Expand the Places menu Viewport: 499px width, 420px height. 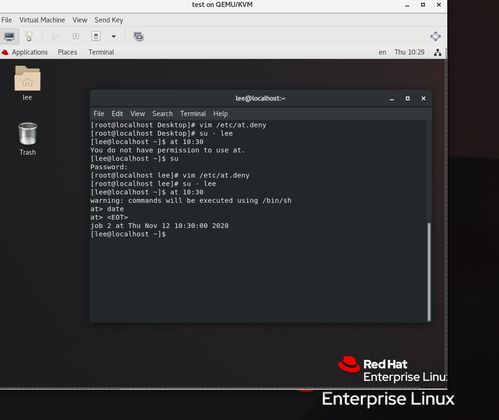(67, 52)
